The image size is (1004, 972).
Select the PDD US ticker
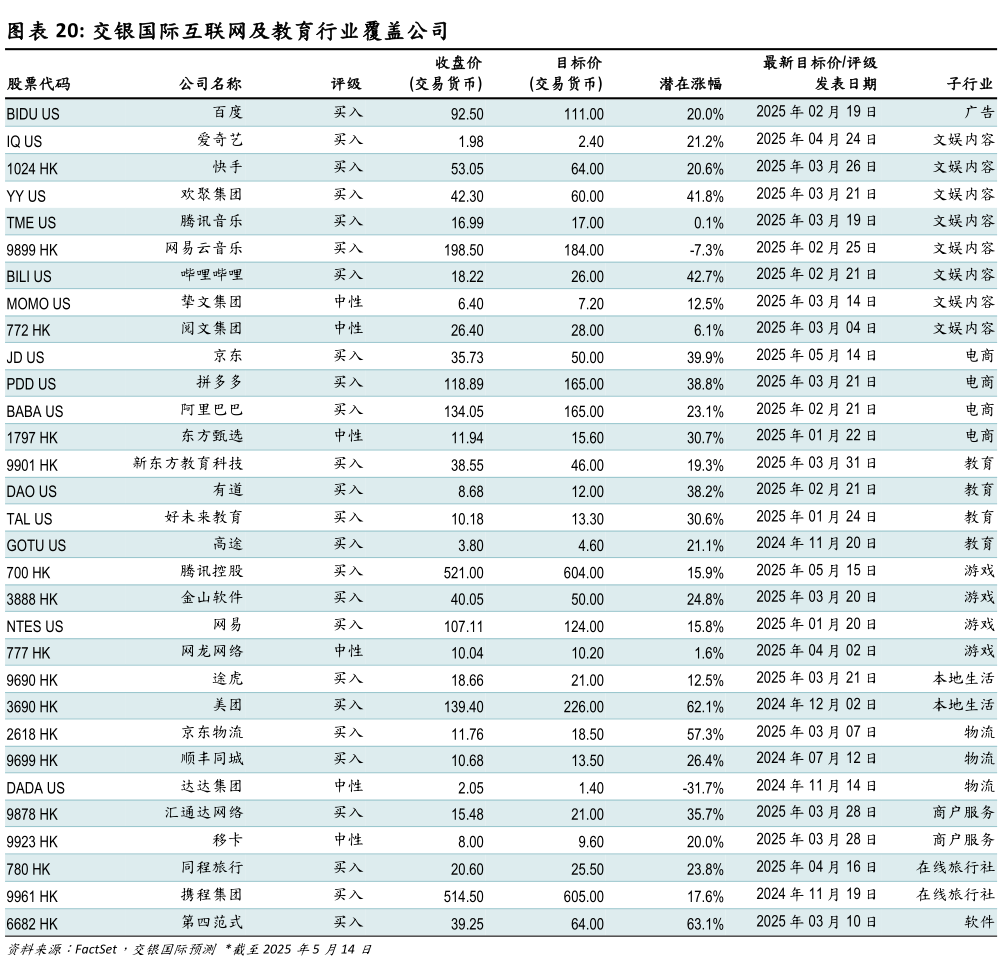31,384
